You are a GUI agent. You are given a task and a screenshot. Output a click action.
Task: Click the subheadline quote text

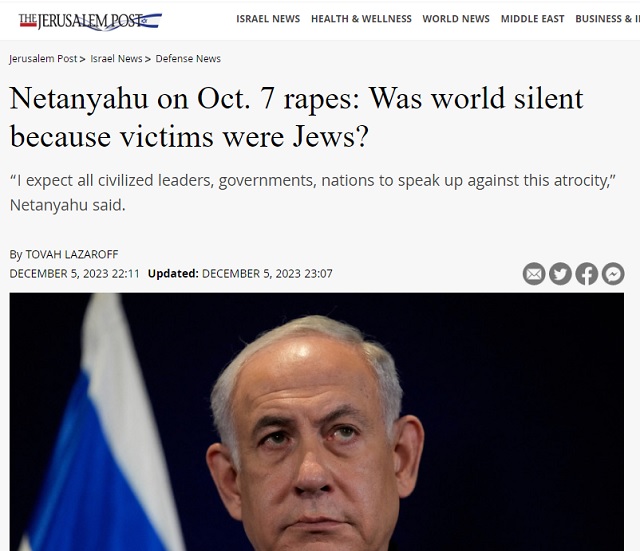(x=313, y=193)
